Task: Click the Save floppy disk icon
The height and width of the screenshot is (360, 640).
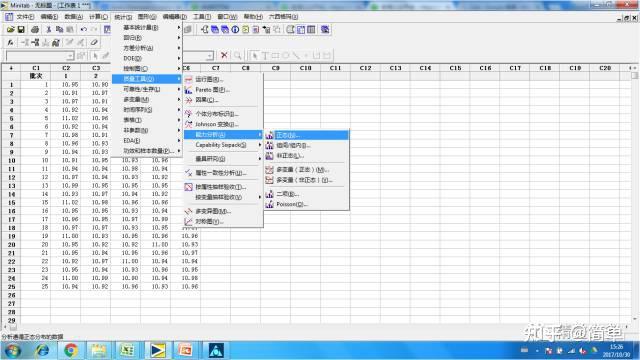Action: [21, 29]
